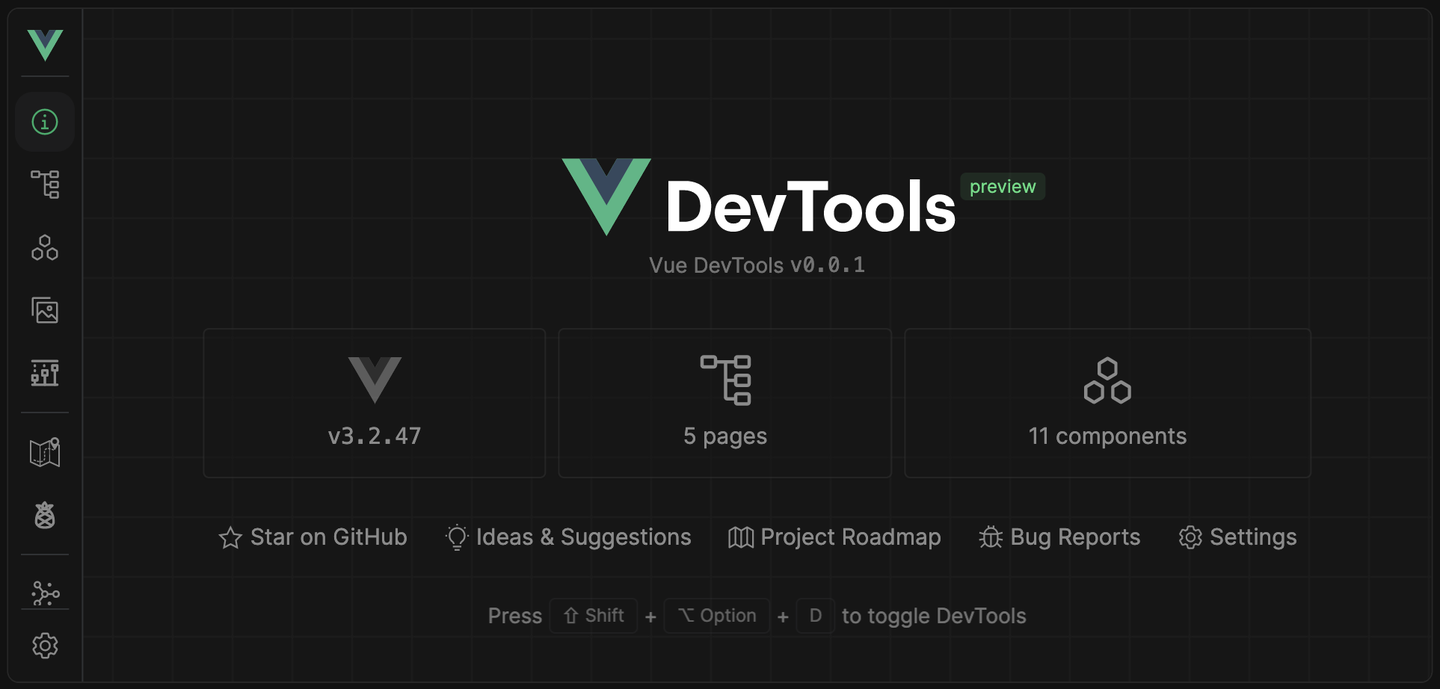Click the v3.2.47 Vue version card

tap(374, 402)
